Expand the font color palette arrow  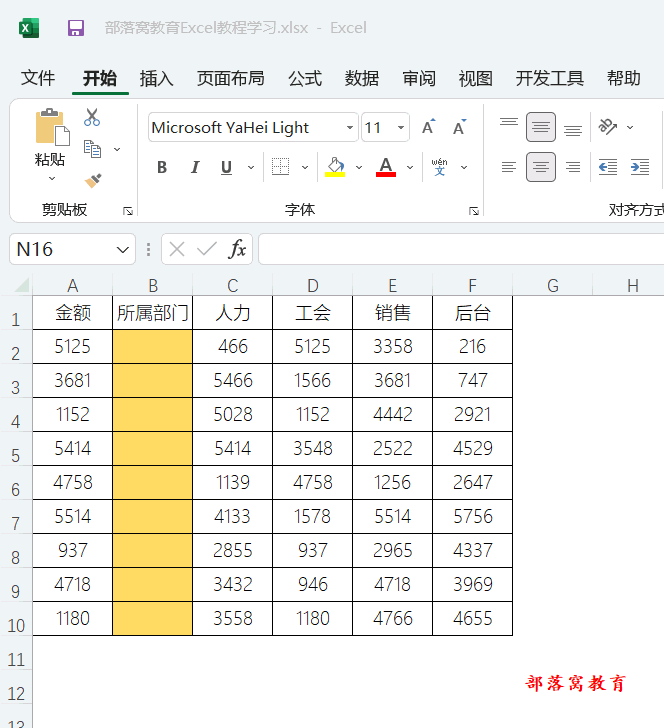click(410, 167)
